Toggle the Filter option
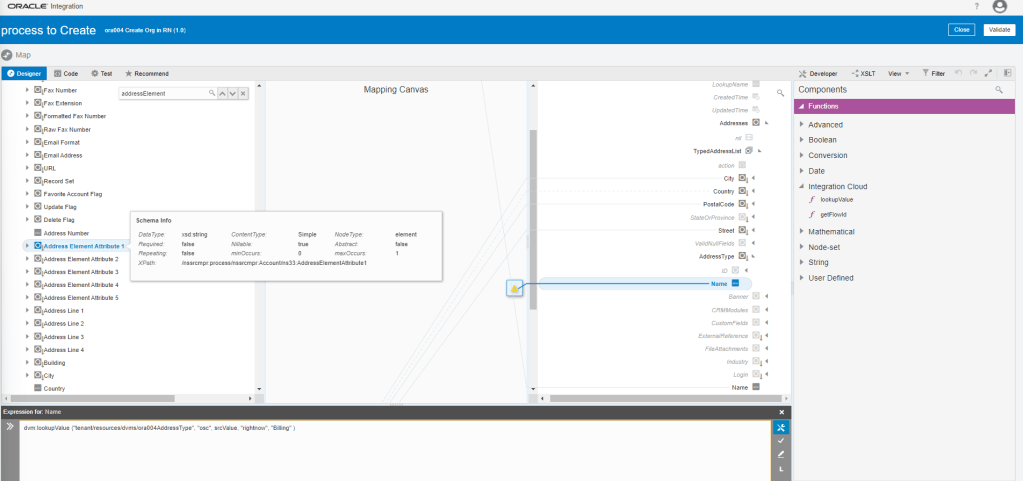Viewport: 1023px width, 481px height. tap(934, 73)
